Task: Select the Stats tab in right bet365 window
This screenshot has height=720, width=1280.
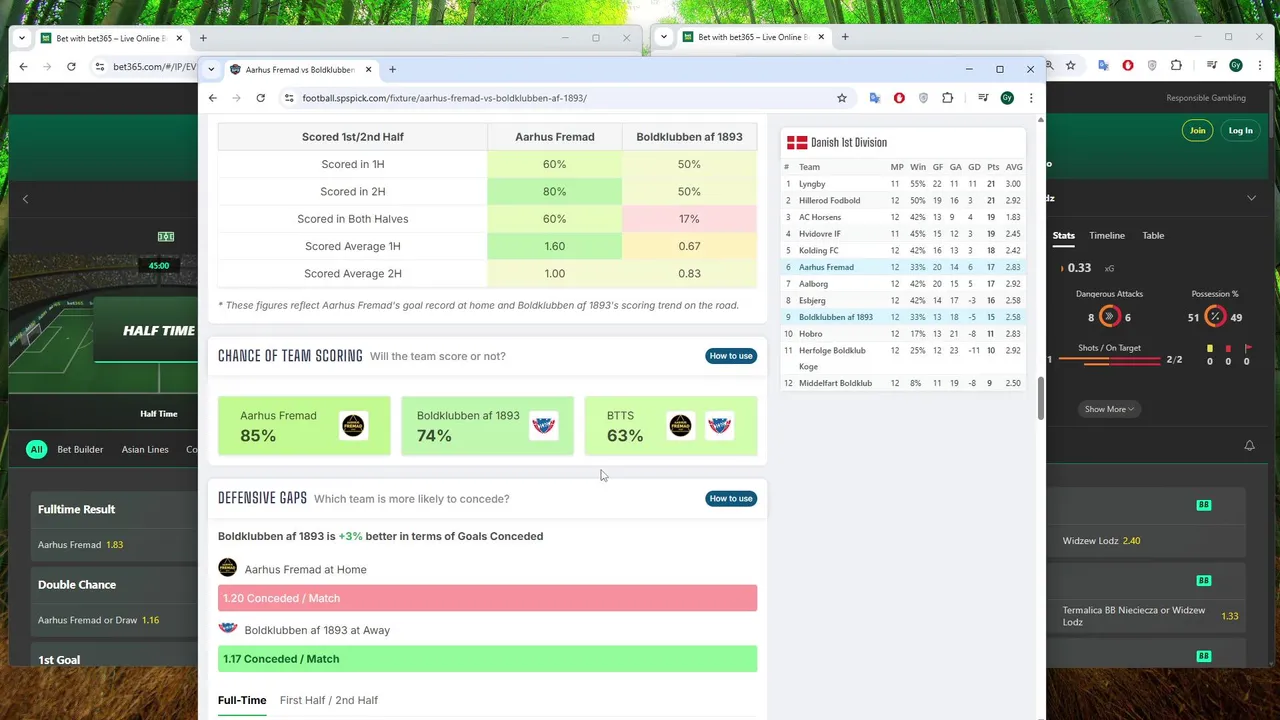Action: [x=1063, y=236]
